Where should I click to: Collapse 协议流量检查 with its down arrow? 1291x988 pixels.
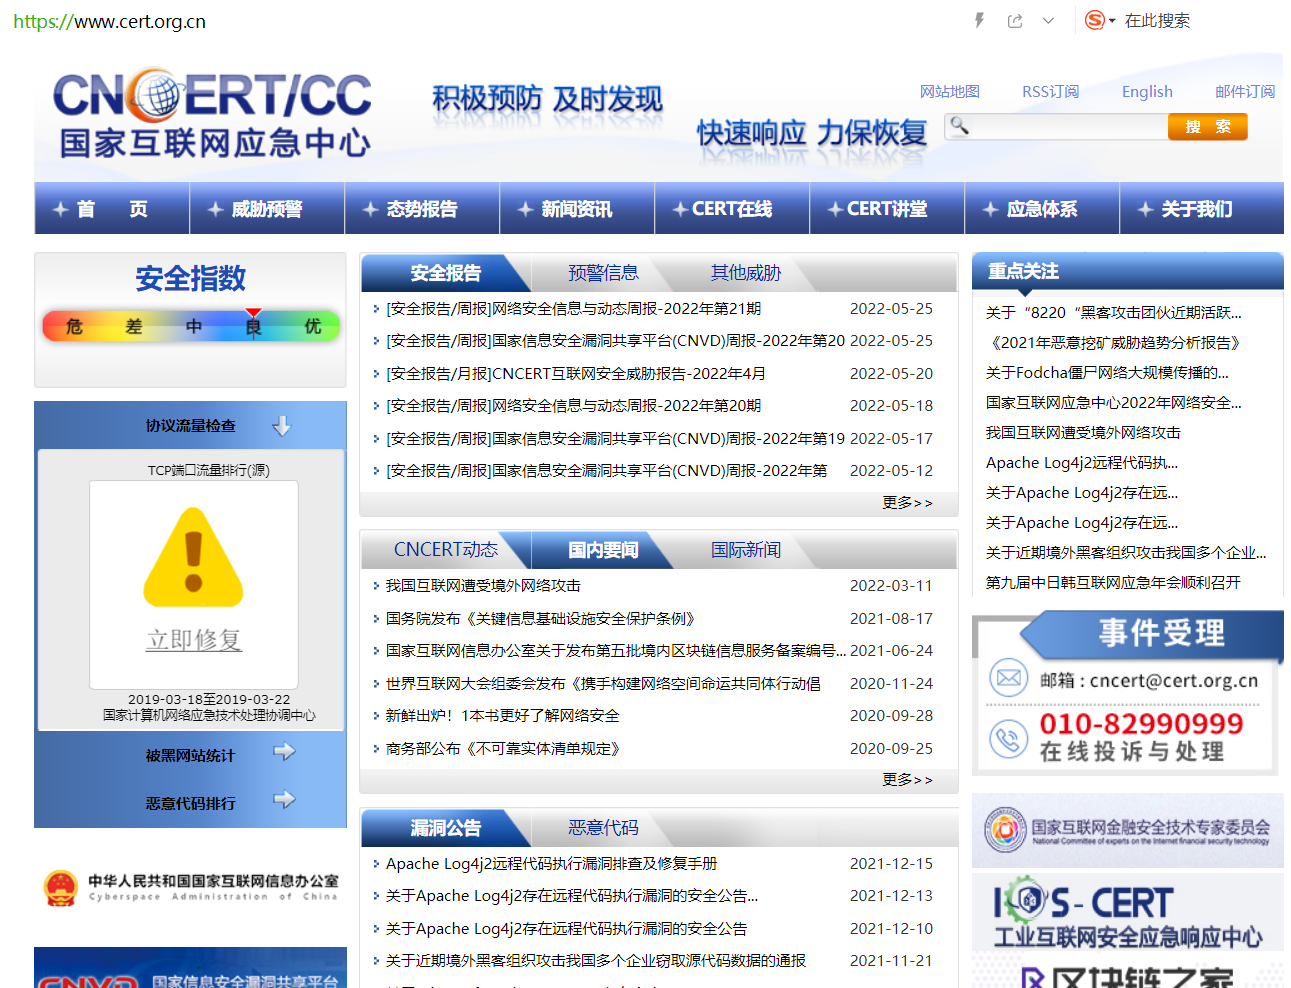[282, 425]
